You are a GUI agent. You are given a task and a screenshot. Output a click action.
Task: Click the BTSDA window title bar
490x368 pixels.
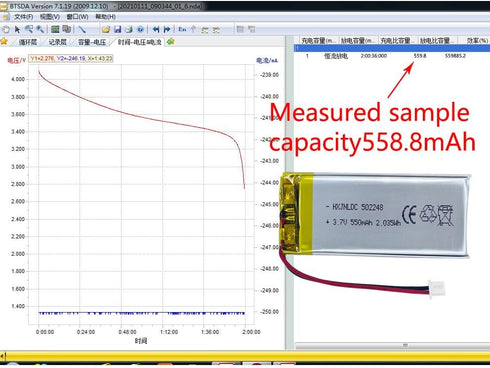click(245, 6)
